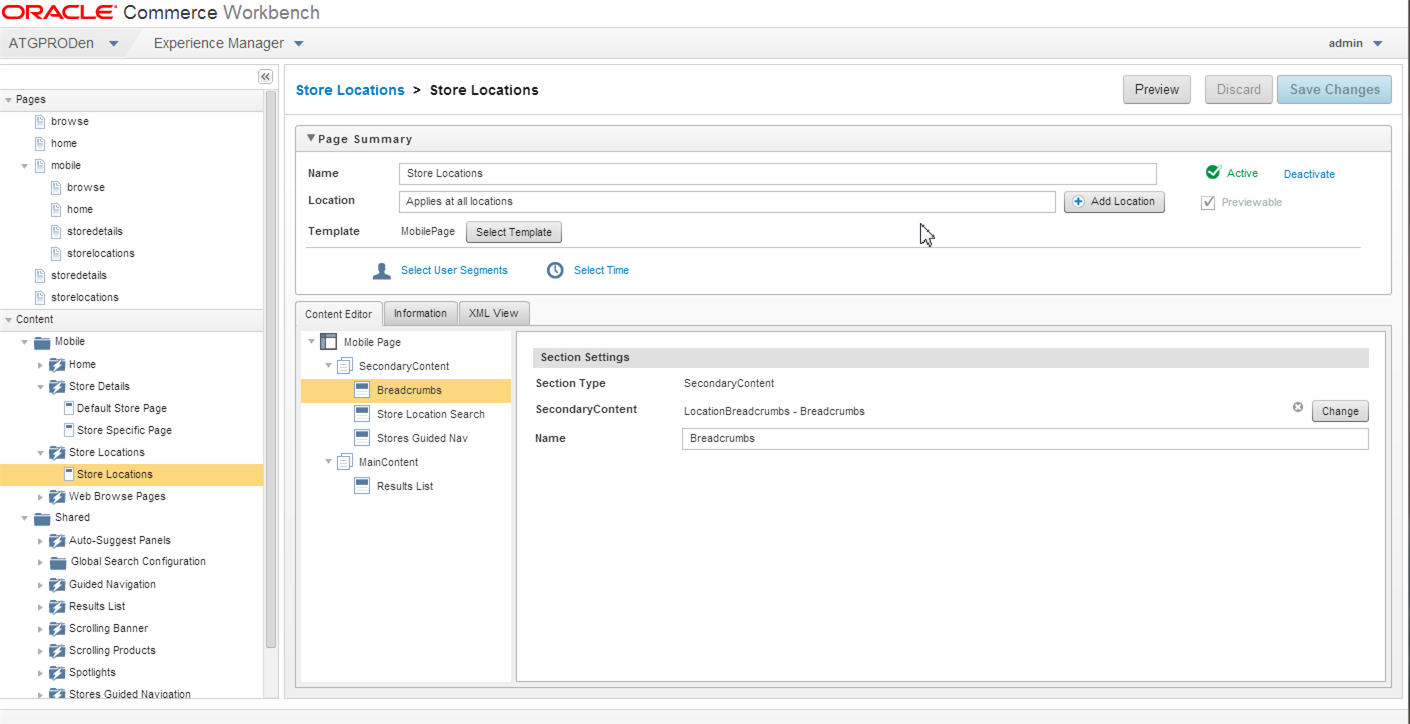Collapse the Store Details node
1410x724 pixels.
[40, 387]
